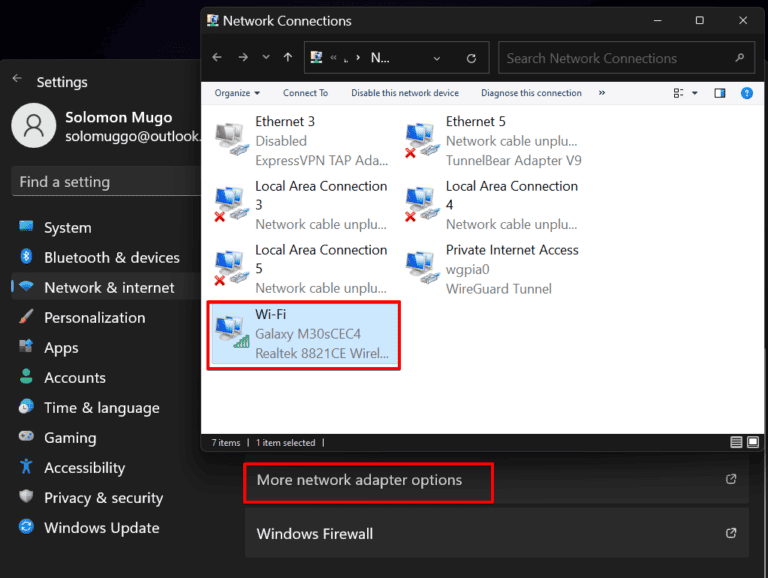The height and width of the screenshot is (578, 768).
Task: Toggle the preview pane
Action: tap(720, 93)
